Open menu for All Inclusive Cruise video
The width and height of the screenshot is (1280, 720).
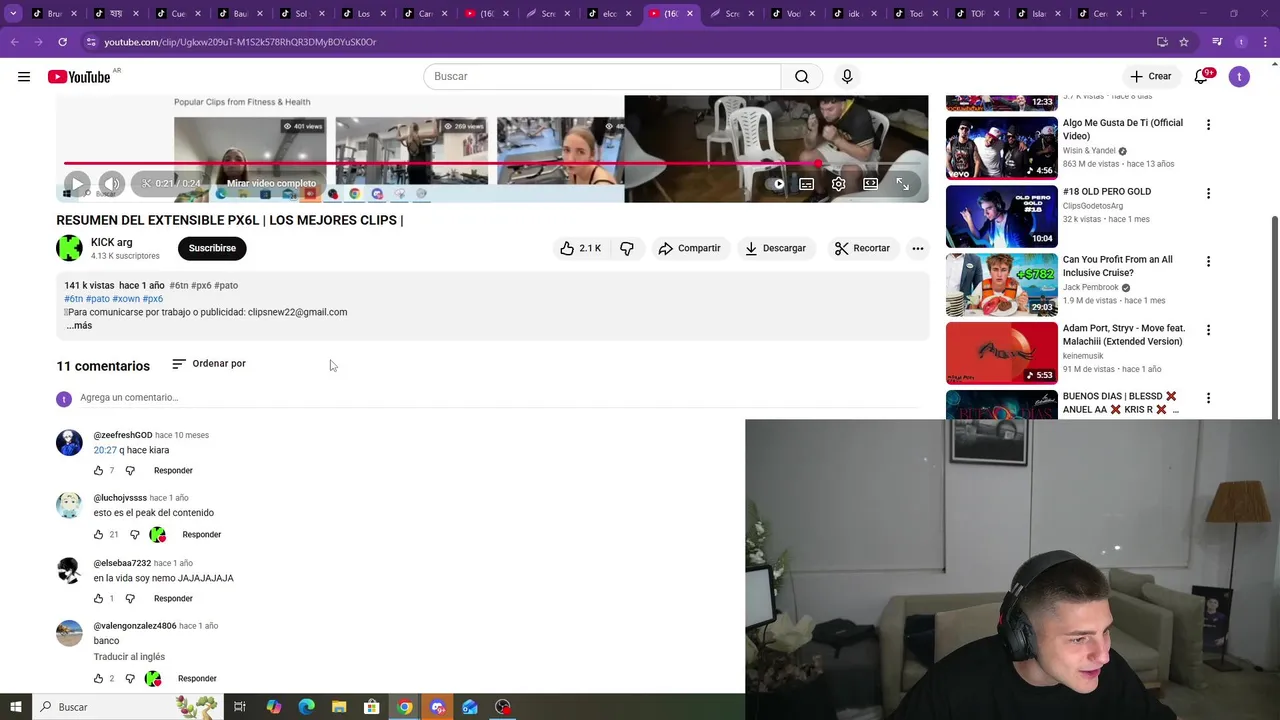point(1208,261)
